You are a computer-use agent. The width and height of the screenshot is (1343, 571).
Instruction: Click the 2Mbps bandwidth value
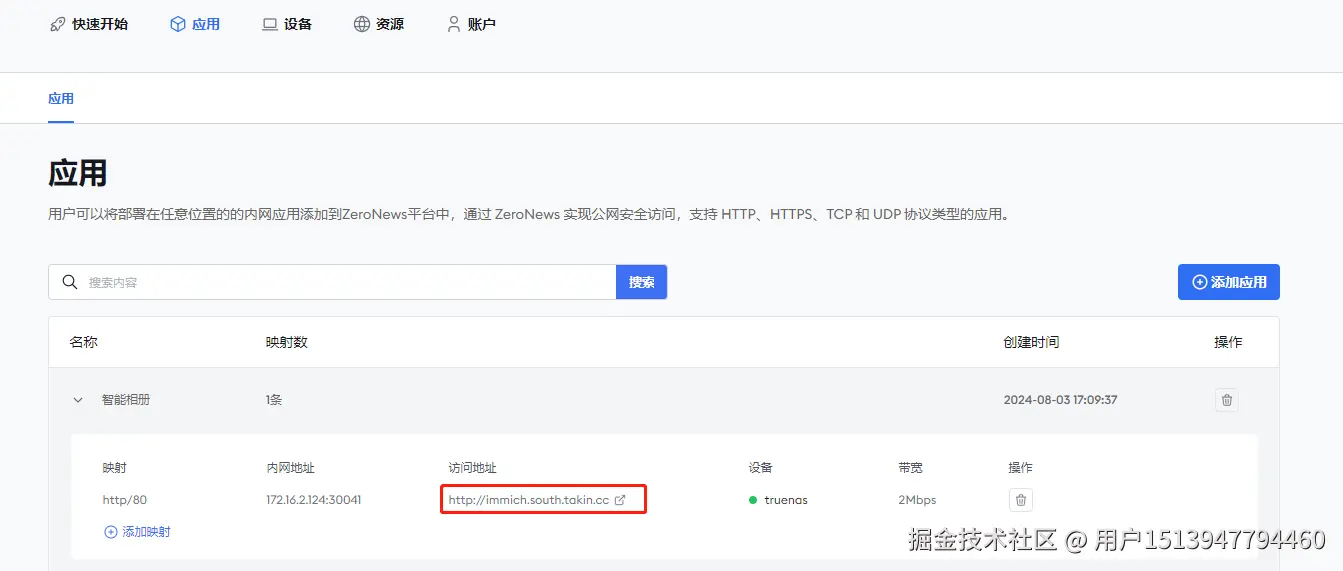click(x=917, y=500)
